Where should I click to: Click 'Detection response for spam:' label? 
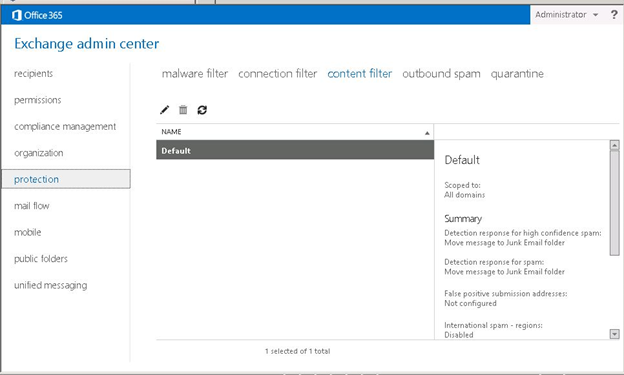coord(494,262)
